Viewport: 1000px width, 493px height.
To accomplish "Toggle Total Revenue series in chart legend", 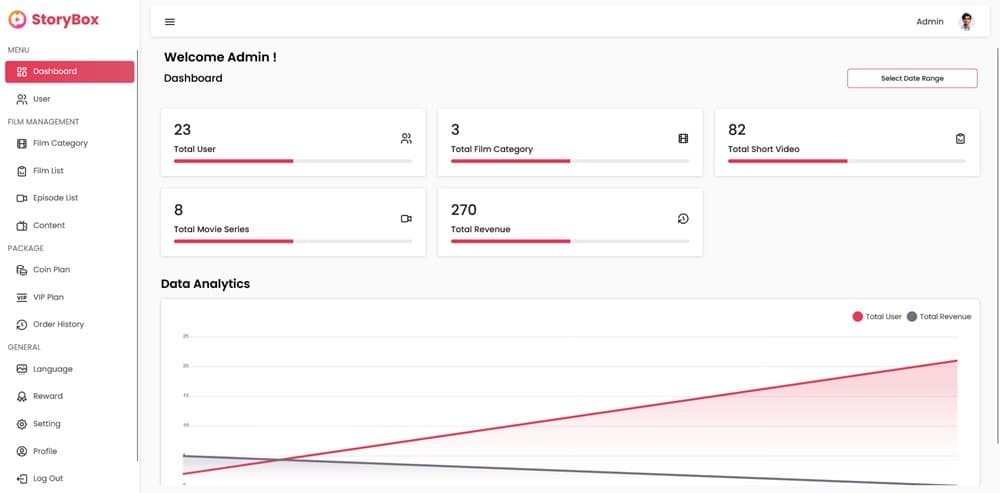I will coord(939,316).
